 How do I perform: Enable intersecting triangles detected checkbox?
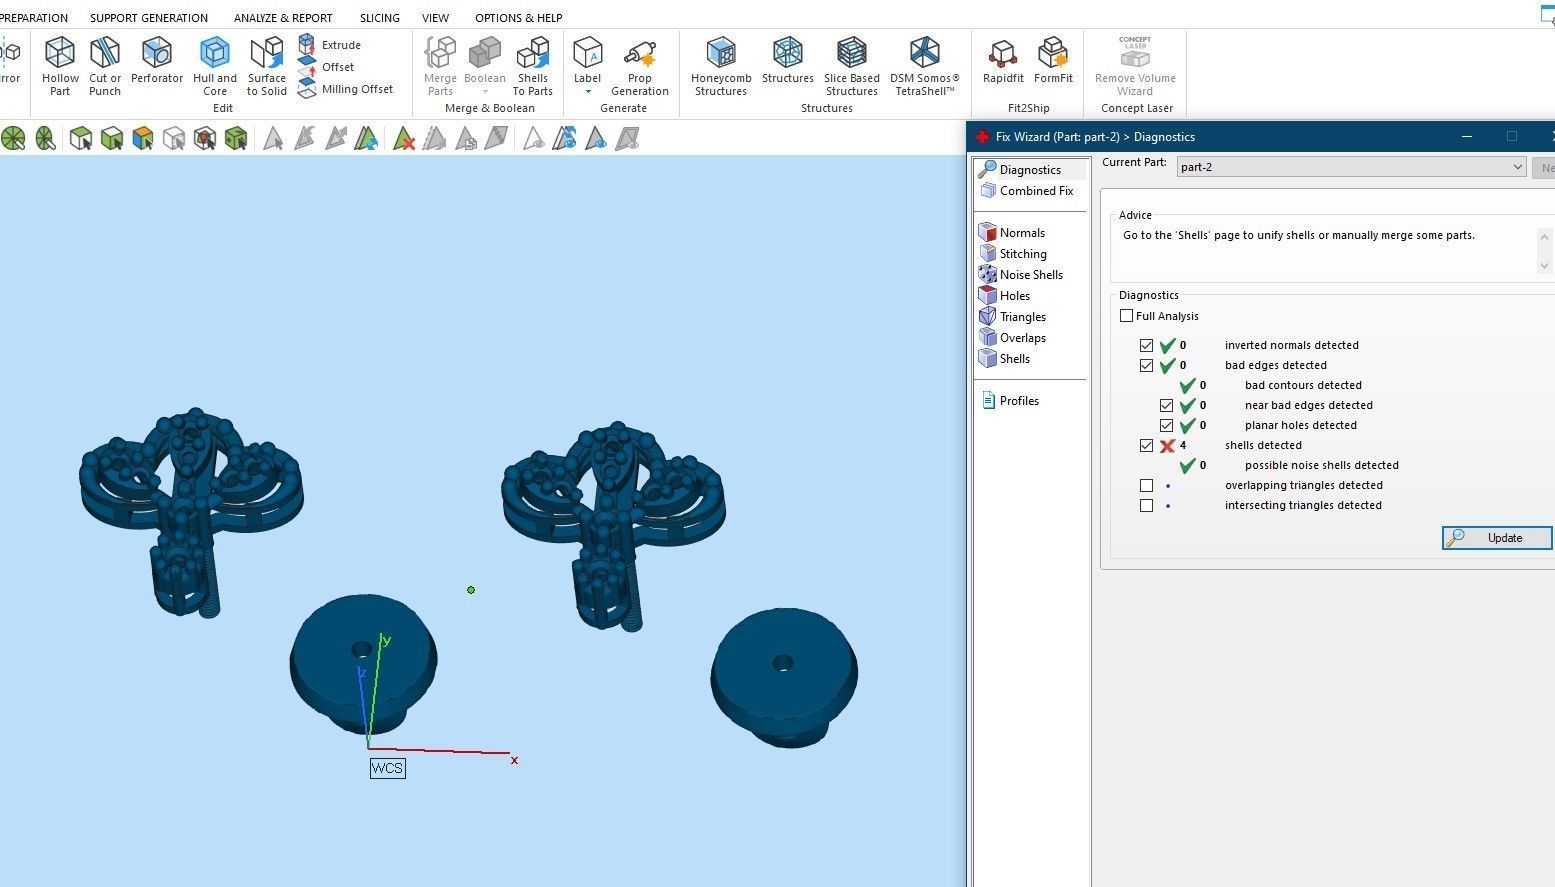1147,505
